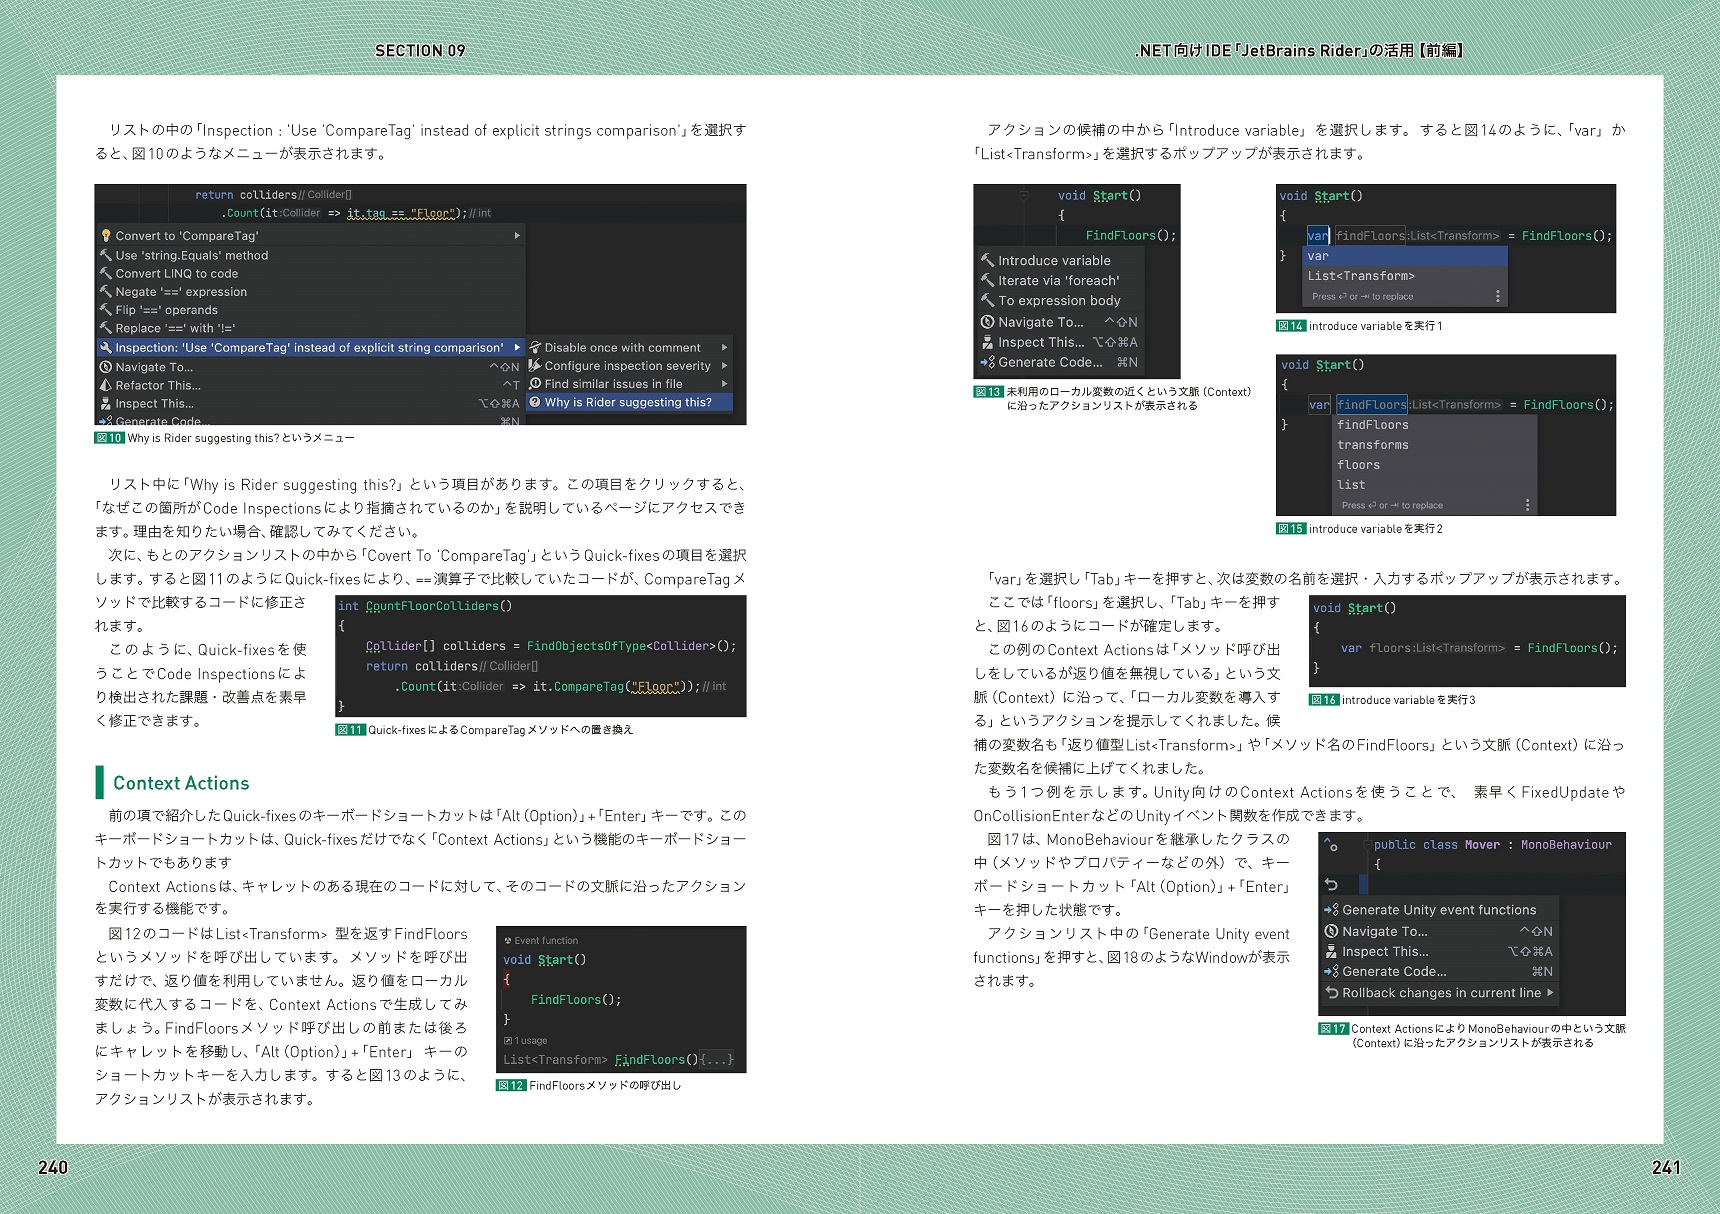Click the icon beside 'Generate Unity event functions'
Viewport: 1720px width, 1214px height.
[x=1331, y=910]
